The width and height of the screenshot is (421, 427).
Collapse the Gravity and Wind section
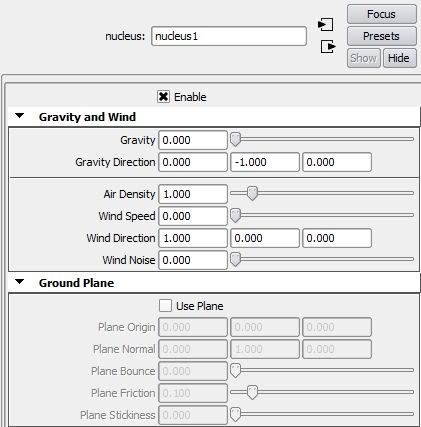pos(20,116)
